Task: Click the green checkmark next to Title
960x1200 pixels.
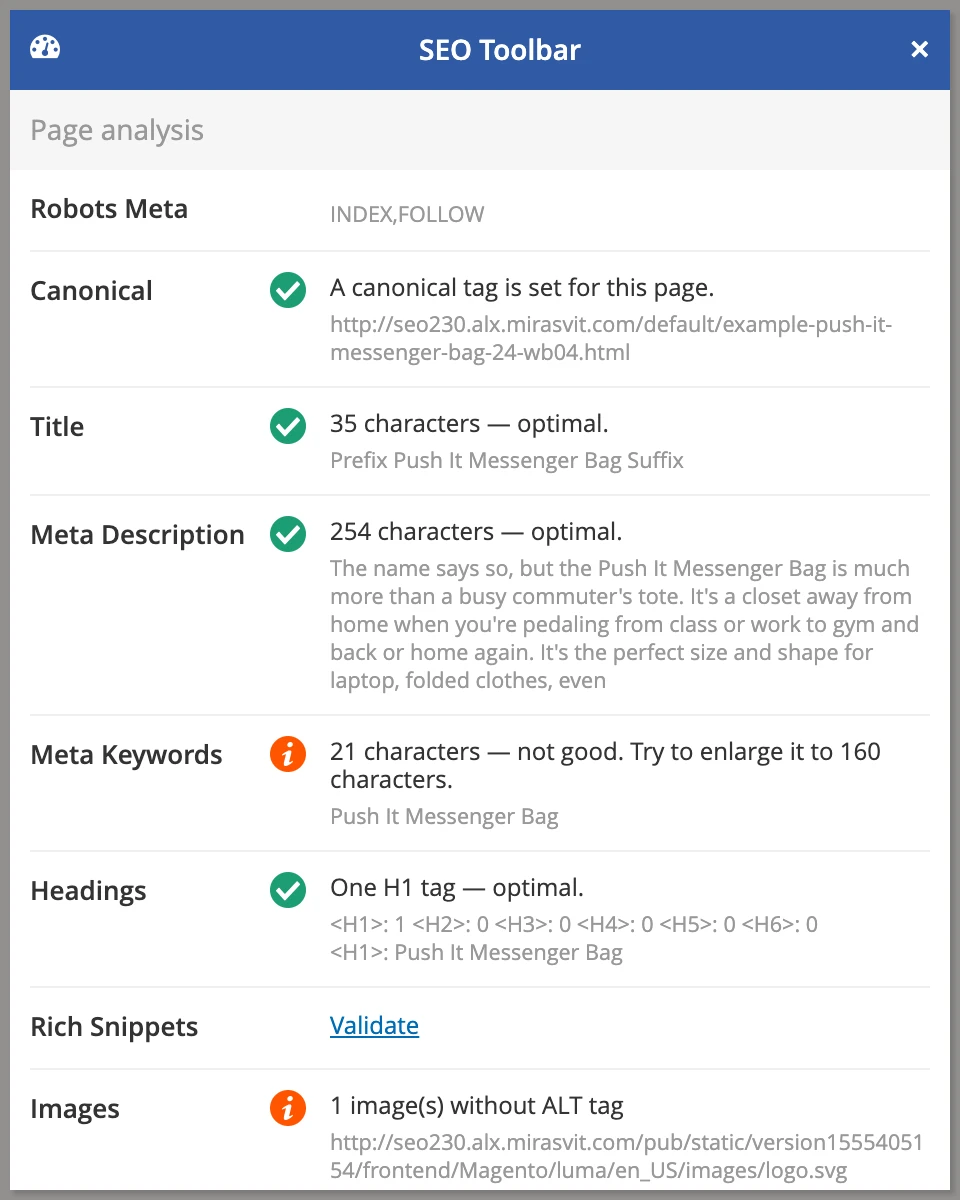Action: click(288, 427)
